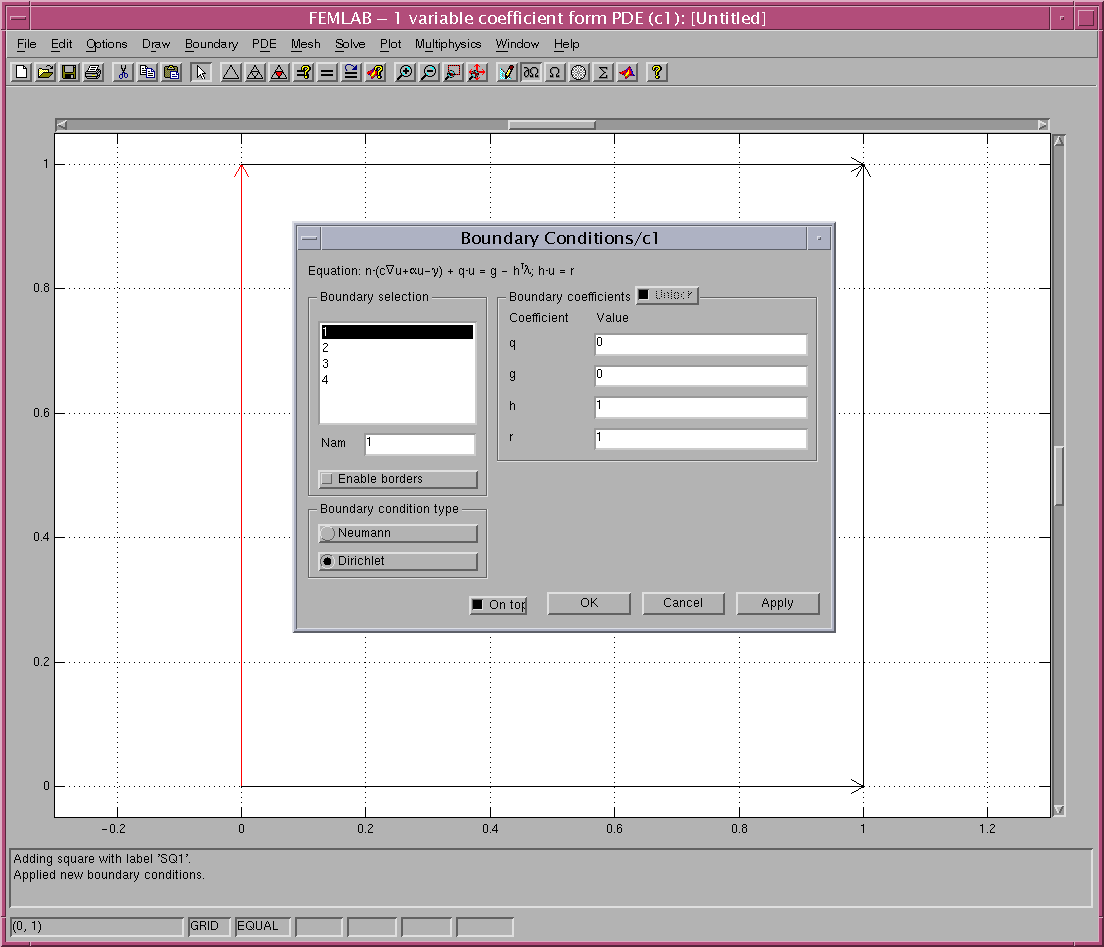Open the Window menu

point(517,44)
